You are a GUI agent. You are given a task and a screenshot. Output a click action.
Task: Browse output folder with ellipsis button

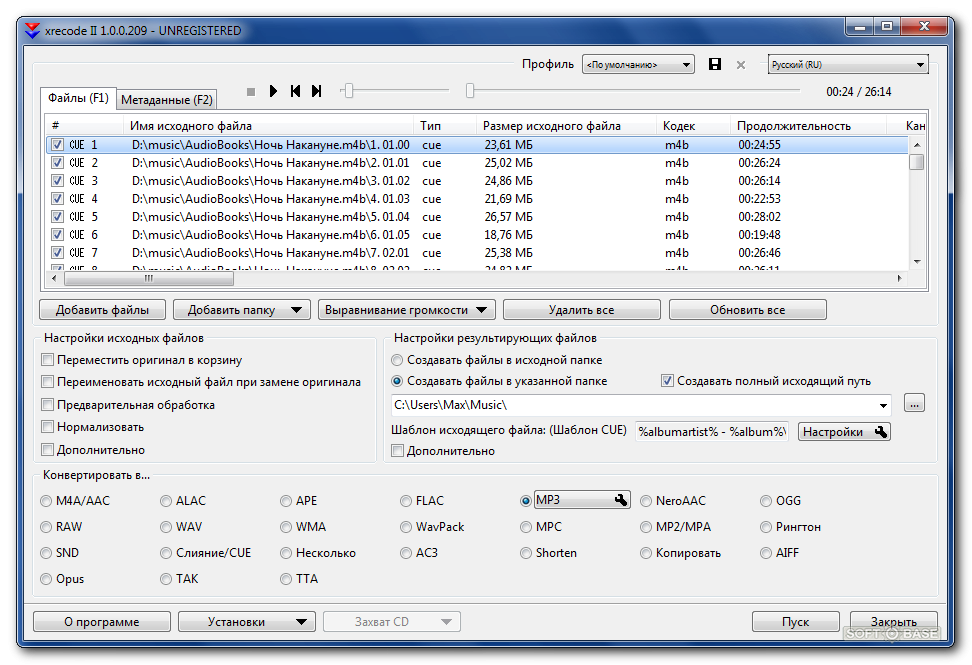pyautogui.click(x=914, y=403)
